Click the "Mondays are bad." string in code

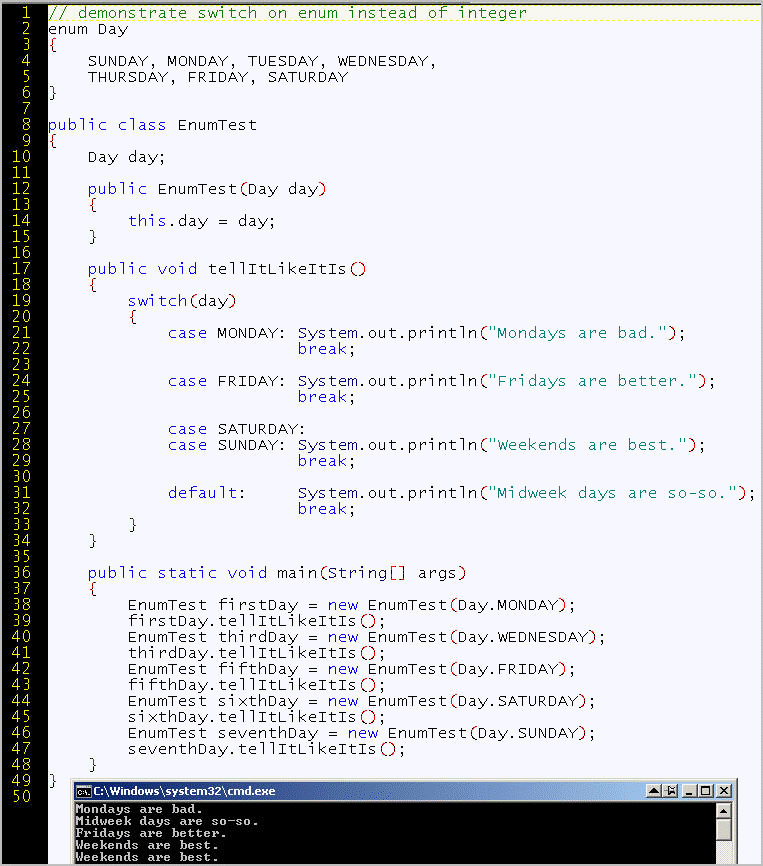point(577,333)
